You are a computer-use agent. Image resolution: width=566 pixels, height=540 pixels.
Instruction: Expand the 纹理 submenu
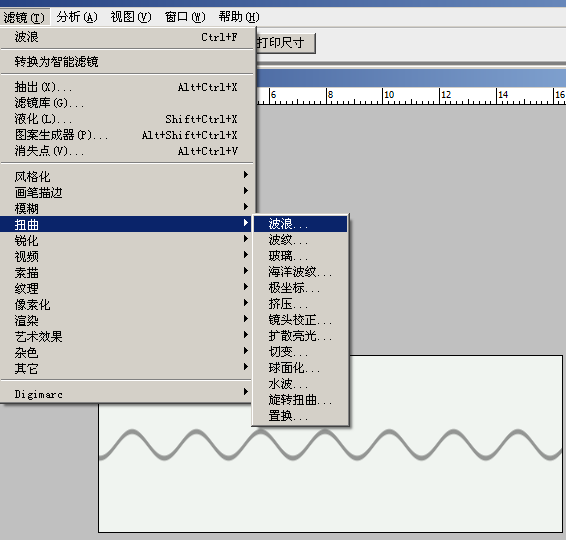[126, 288]
